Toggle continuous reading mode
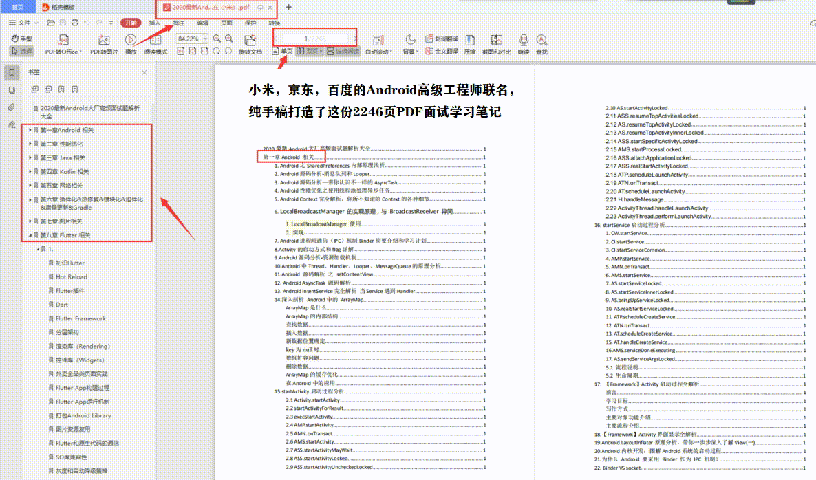 point(343,51)
